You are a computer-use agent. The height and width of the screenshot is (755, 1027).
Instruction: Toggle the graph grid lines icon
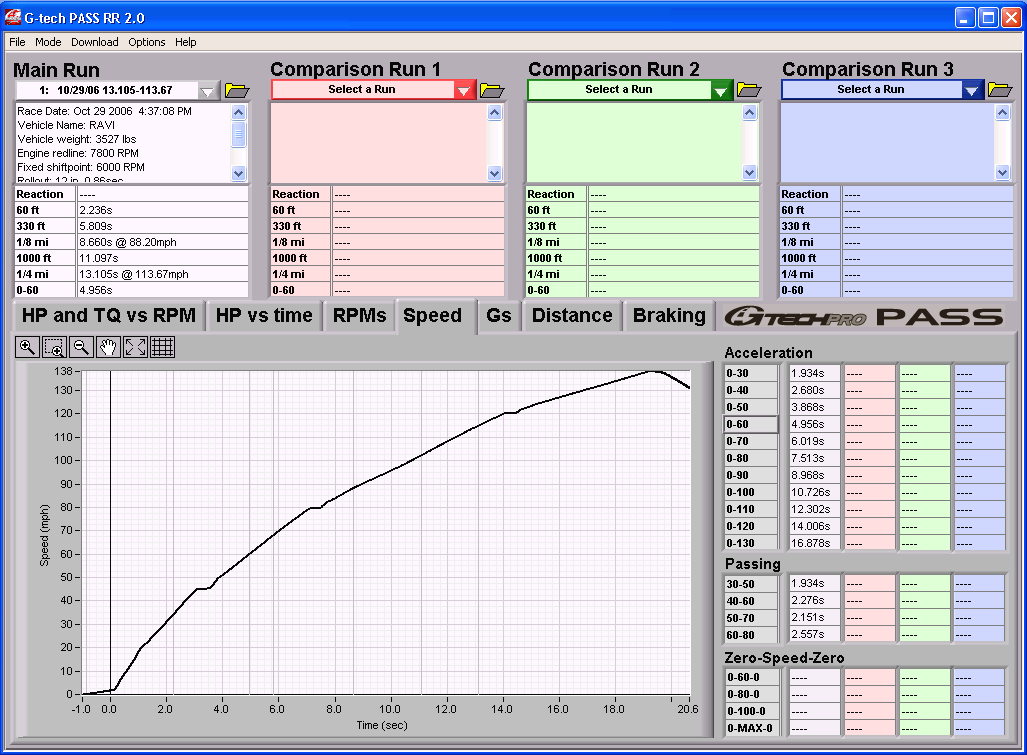pyautogui.click(x=162, y=347)
